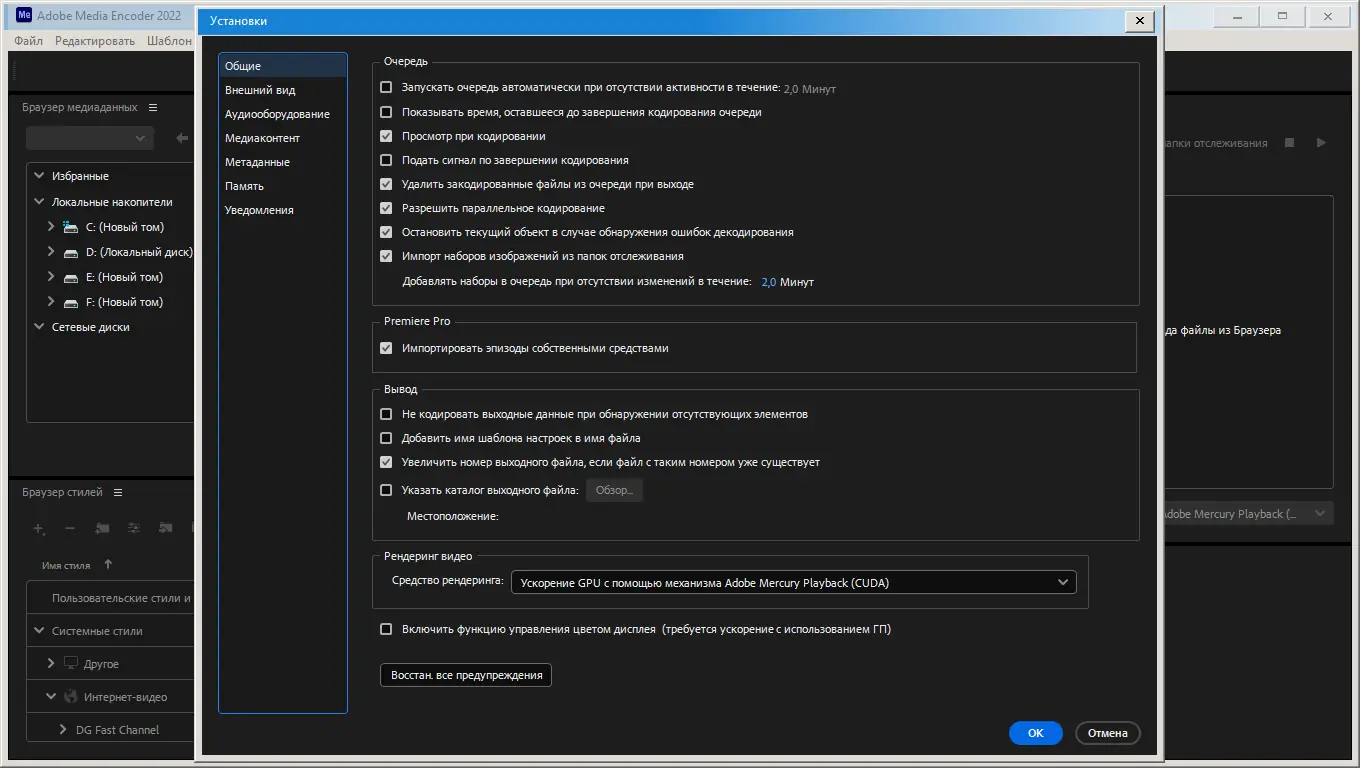Click the start queue play icon in the main window

1321,143
